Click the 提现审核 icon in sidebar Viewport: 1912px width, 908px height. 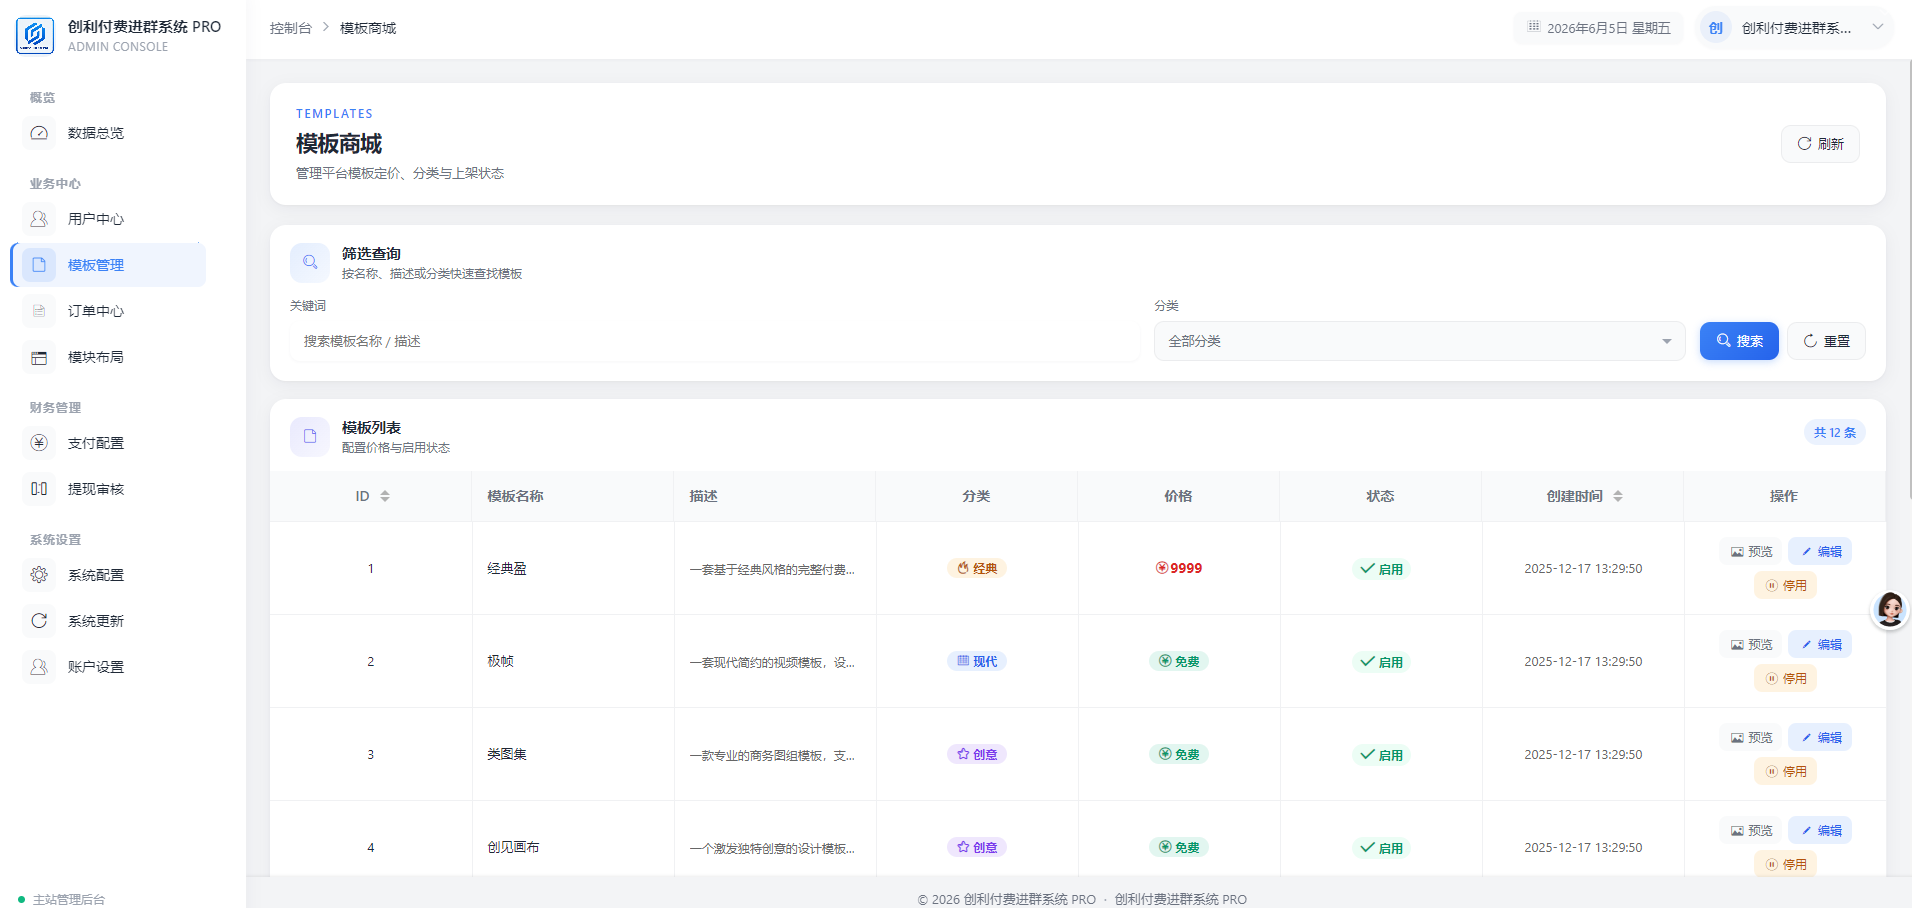coord(39,489)
